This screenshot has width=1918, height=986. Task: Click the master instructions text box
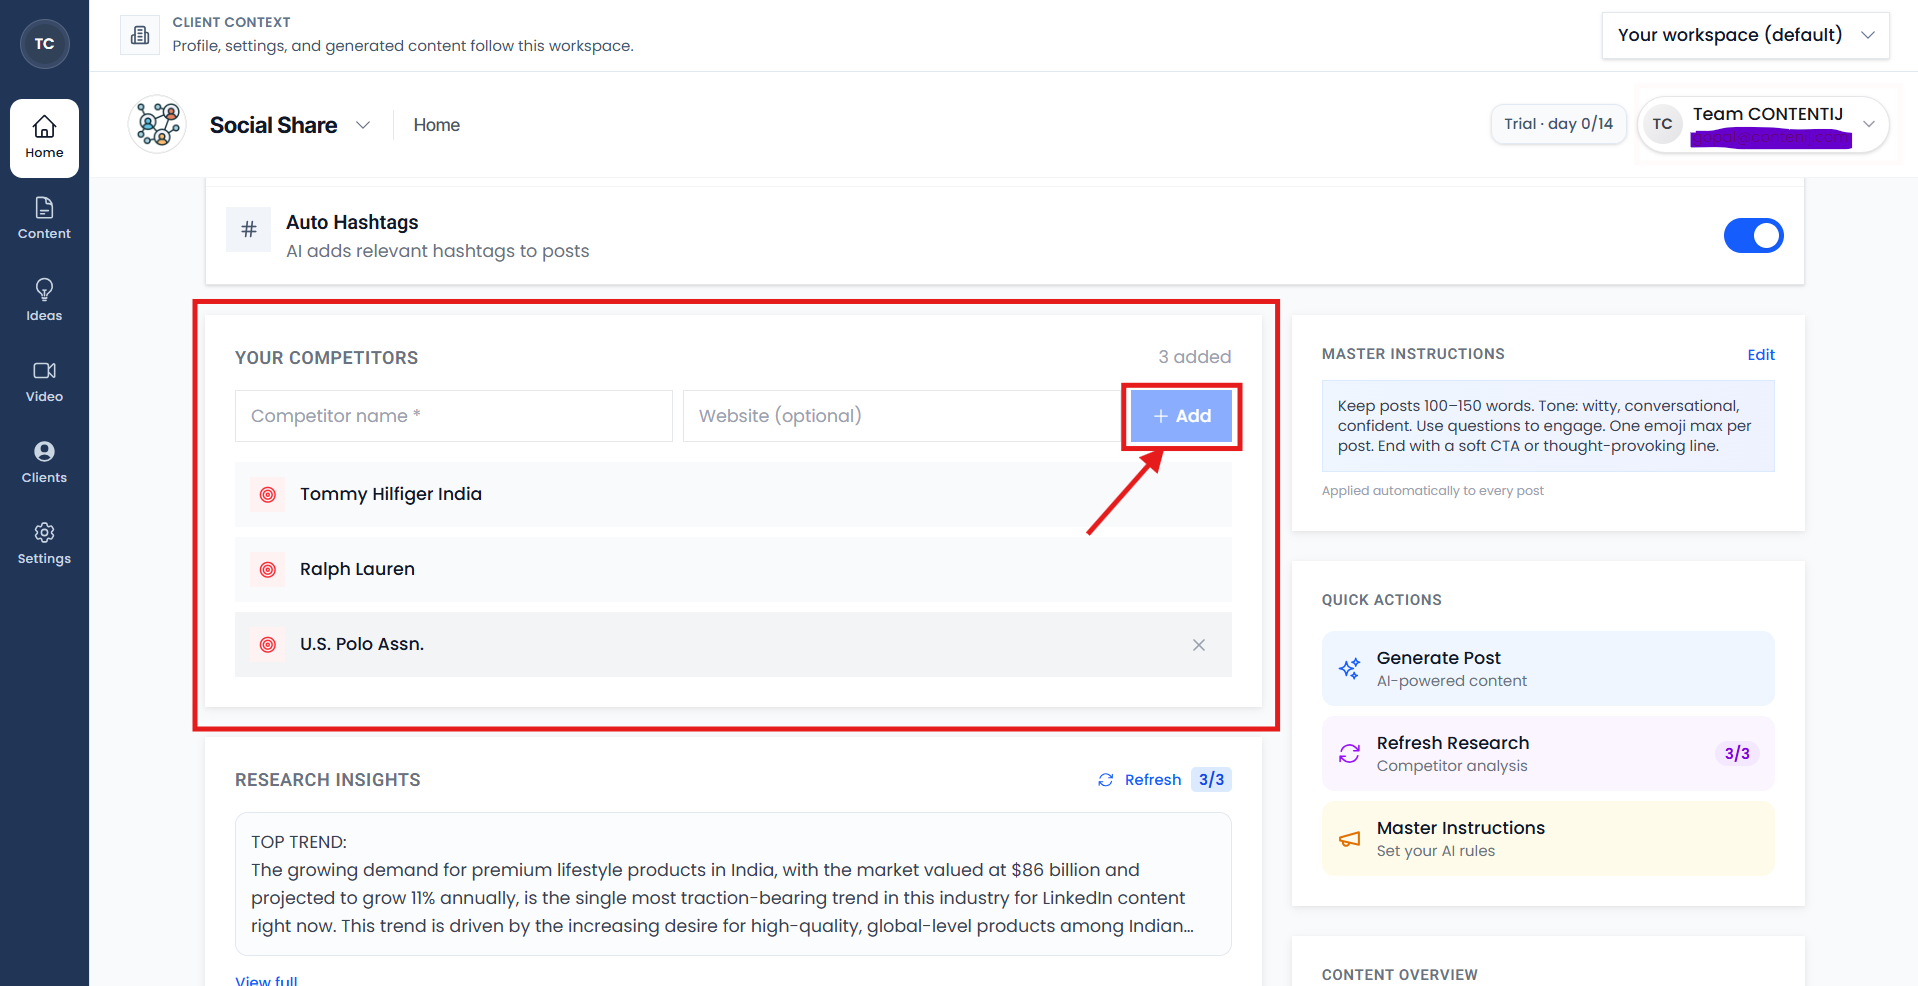pyautogui.click(x=1548, y=426)
